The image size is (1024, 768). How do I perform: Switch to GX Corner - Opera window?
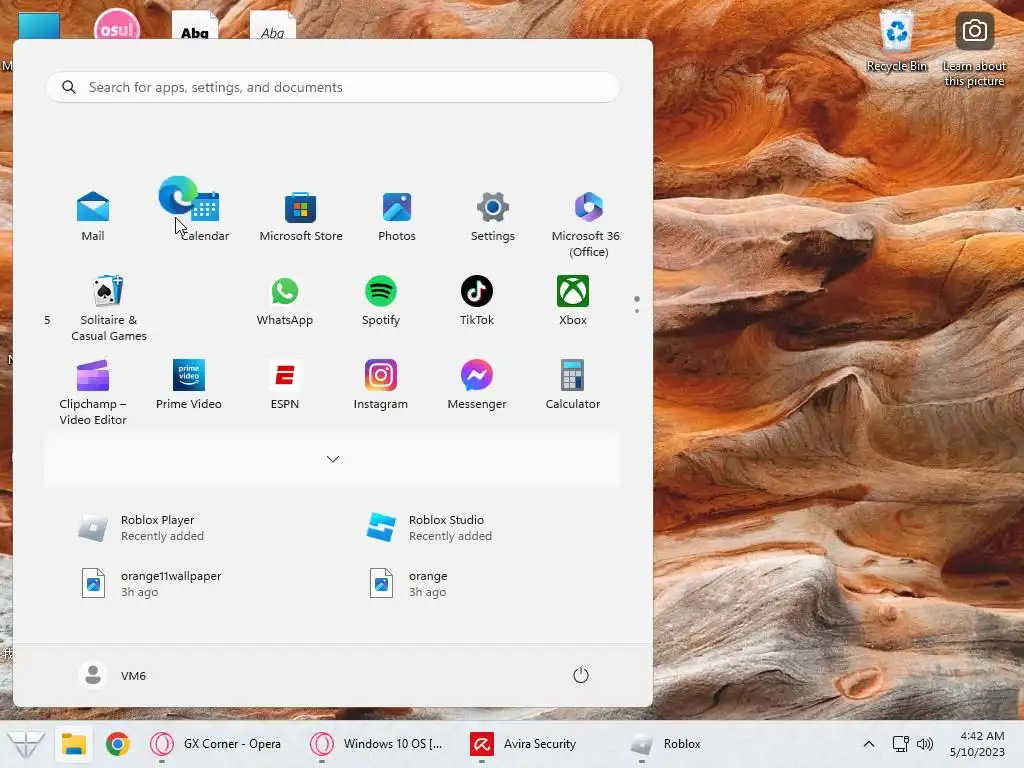[x=216, y=744]
